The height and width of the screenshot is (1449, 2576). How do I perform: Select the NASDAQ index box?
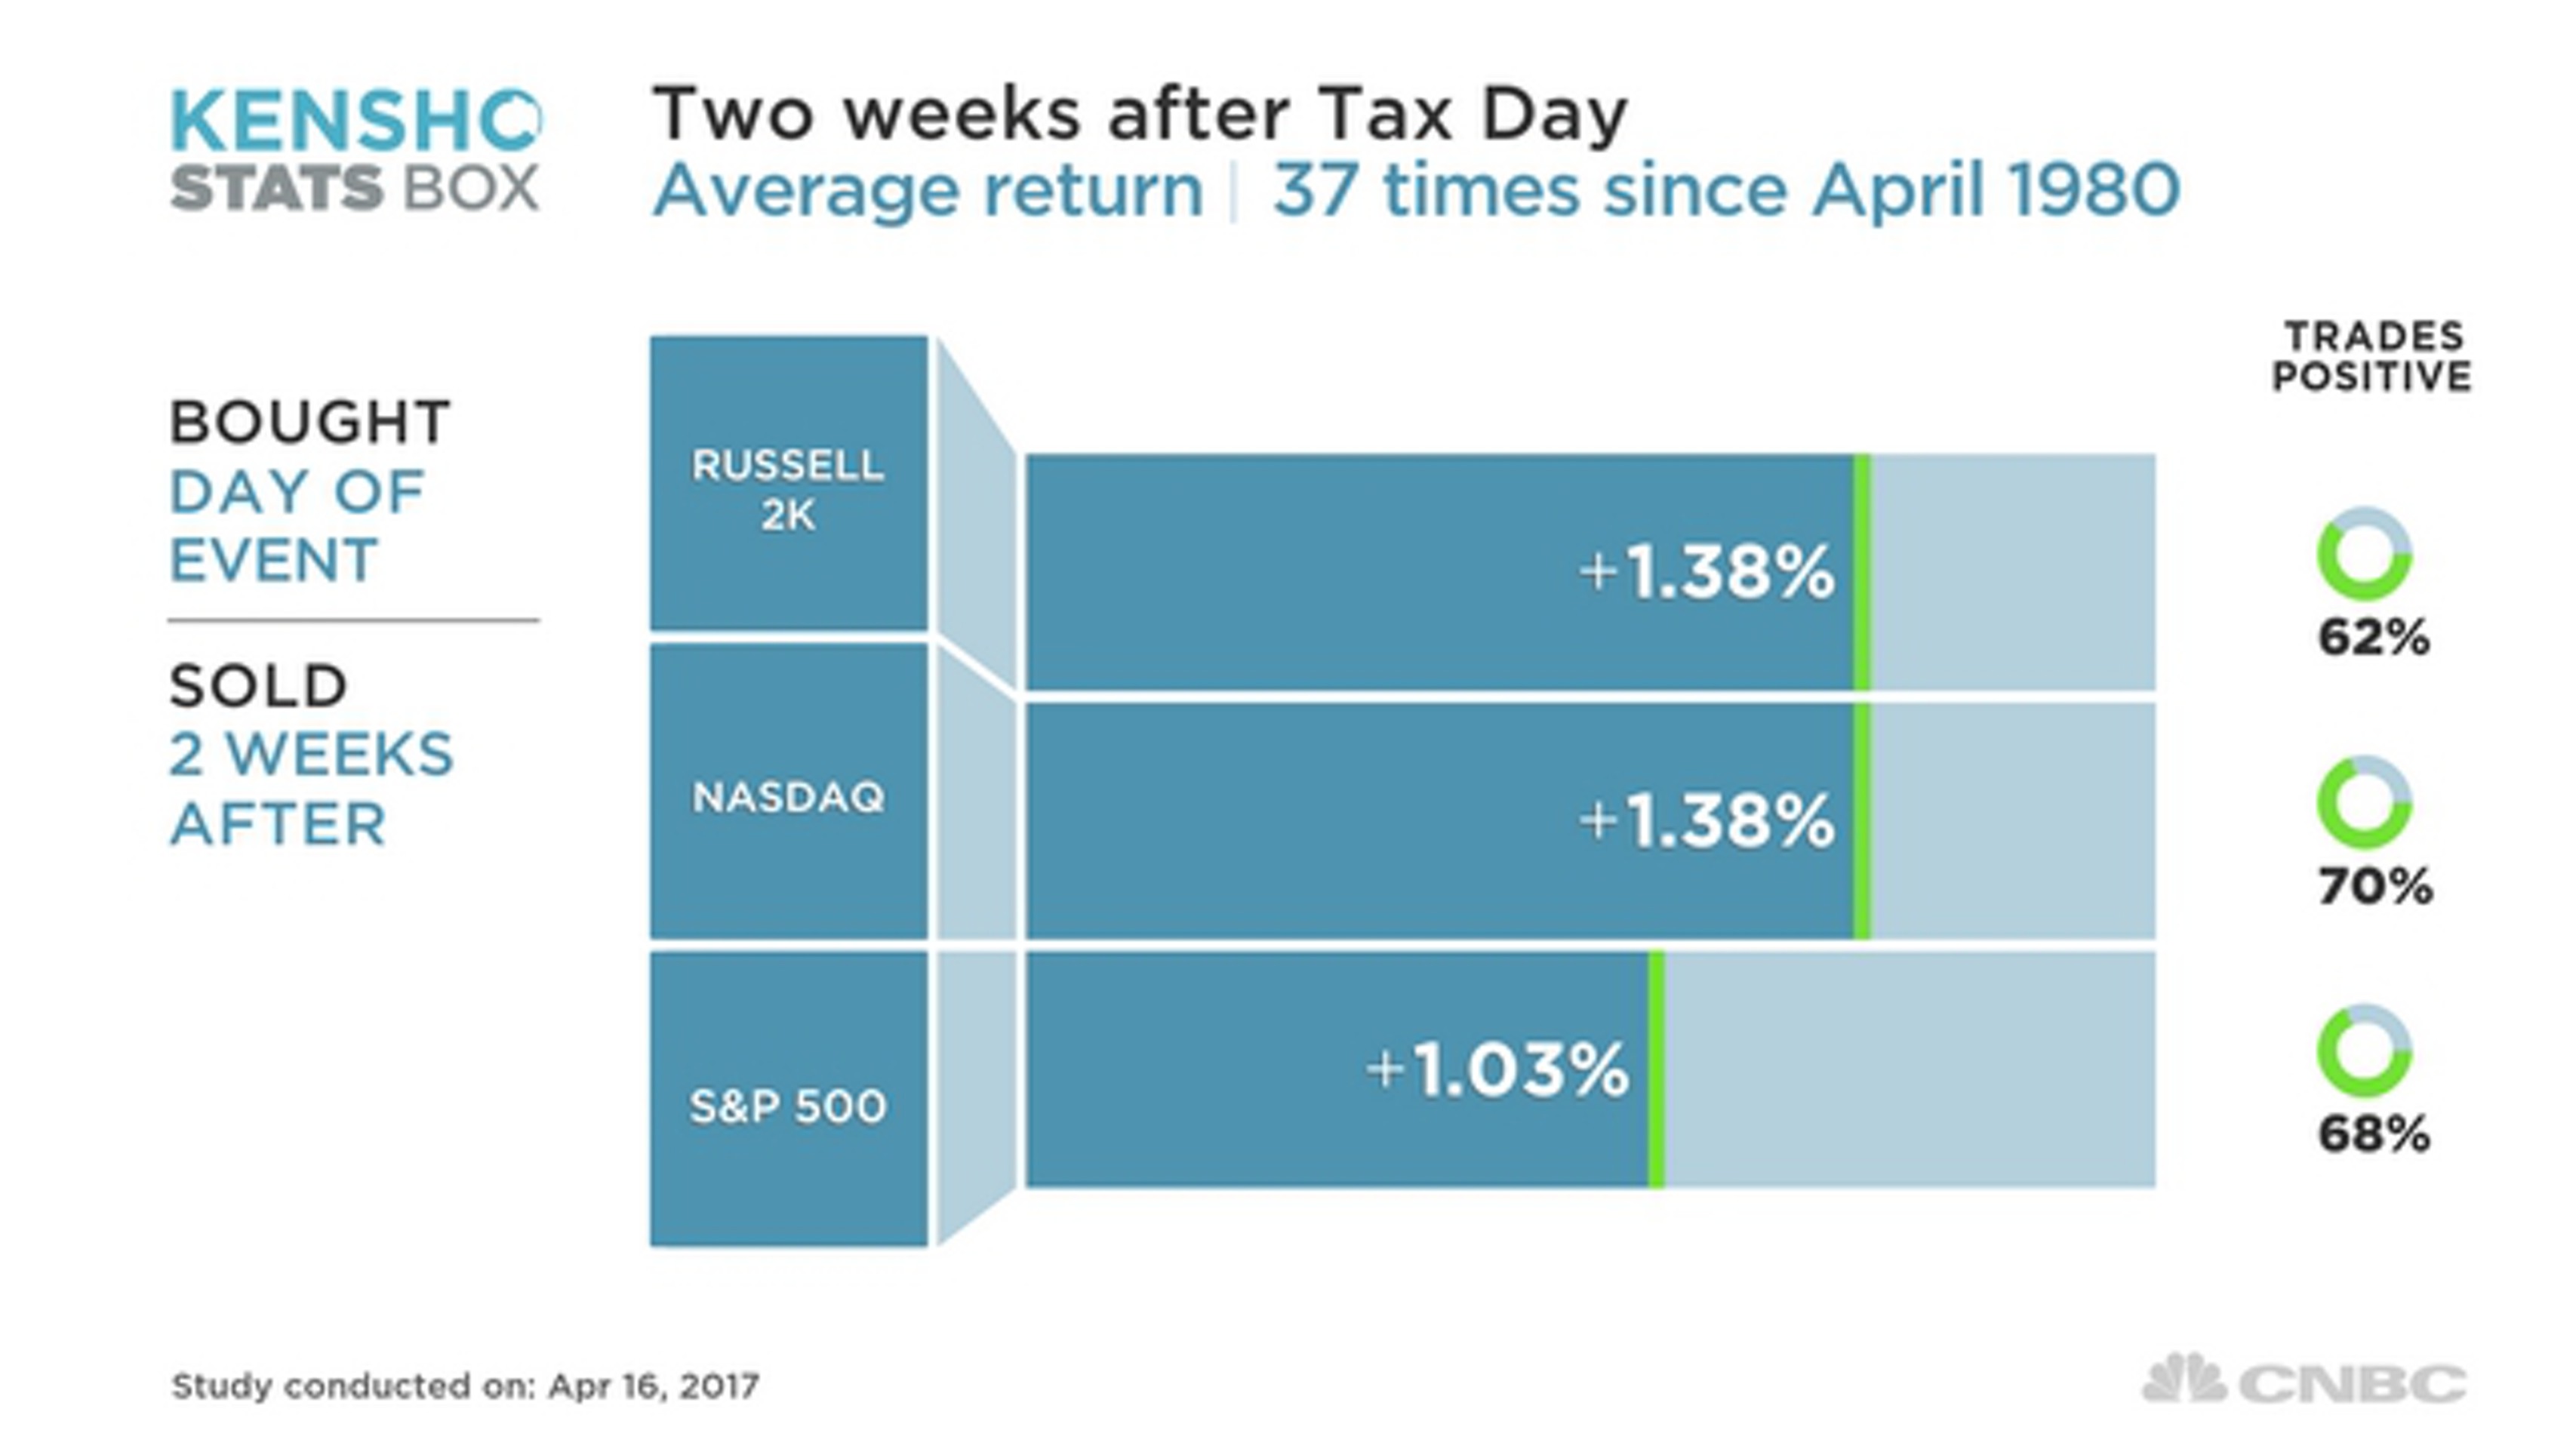pos(788,792)
